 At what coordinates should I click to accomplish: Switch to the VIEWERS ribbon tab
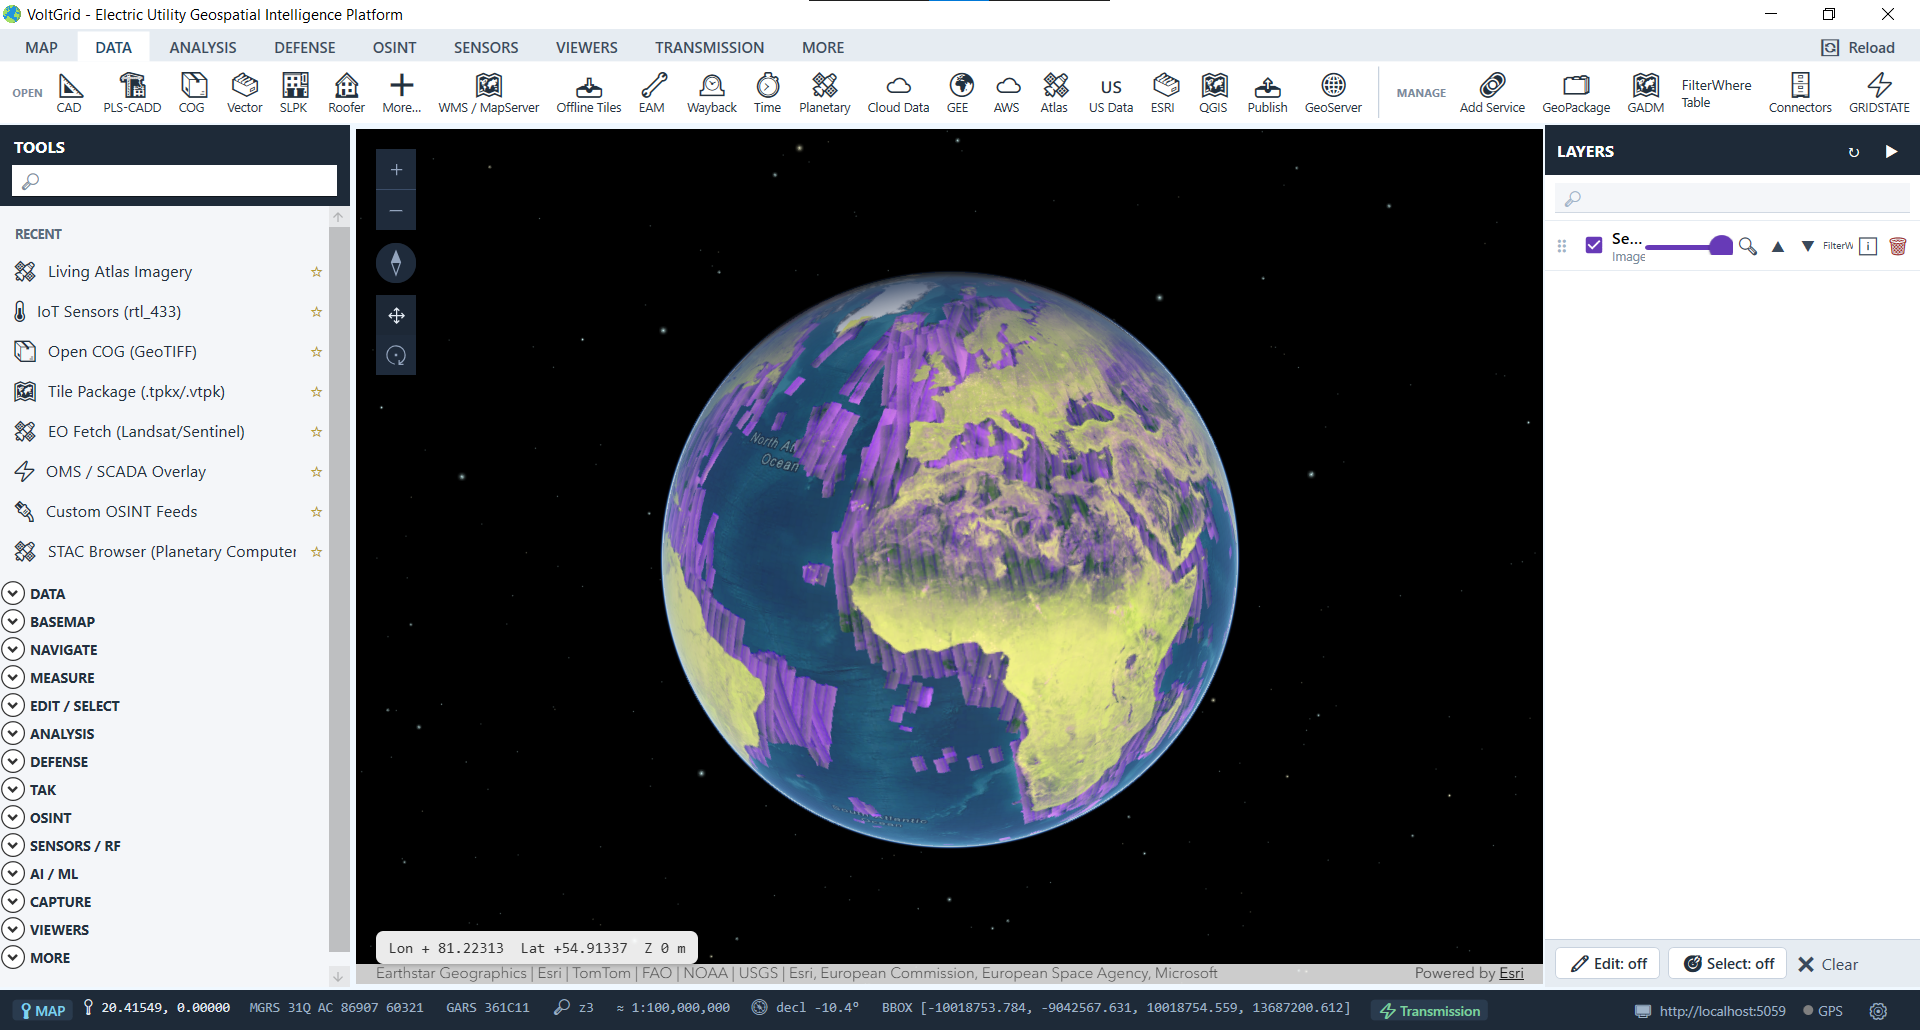coord(587,47)
